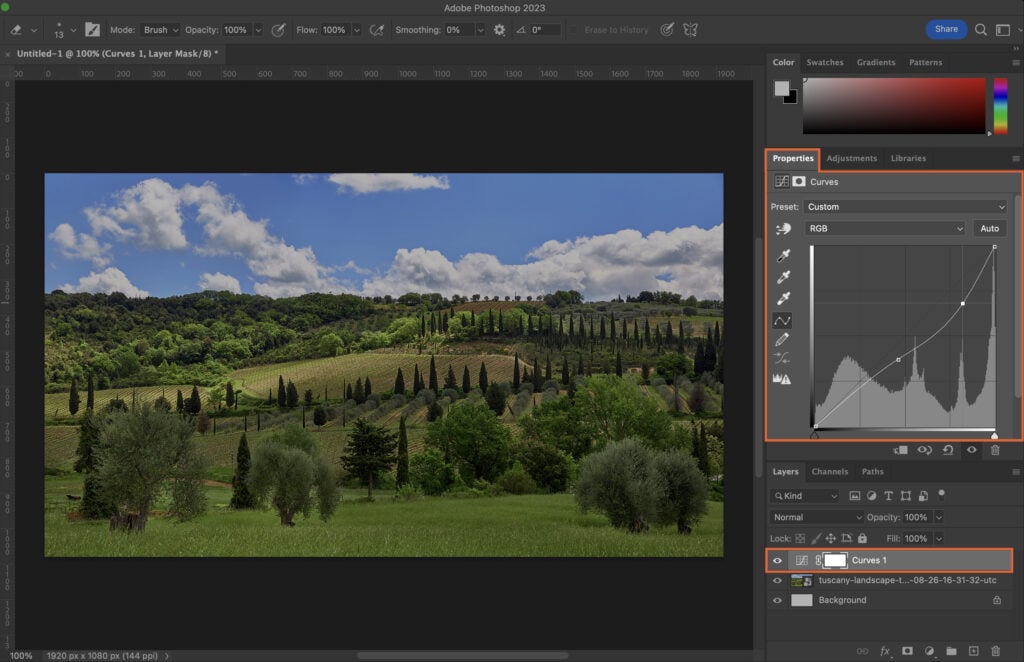The image size is (1024, 662).
Task: Open the Adjustments tab
Action: click(x=852, y=158)
